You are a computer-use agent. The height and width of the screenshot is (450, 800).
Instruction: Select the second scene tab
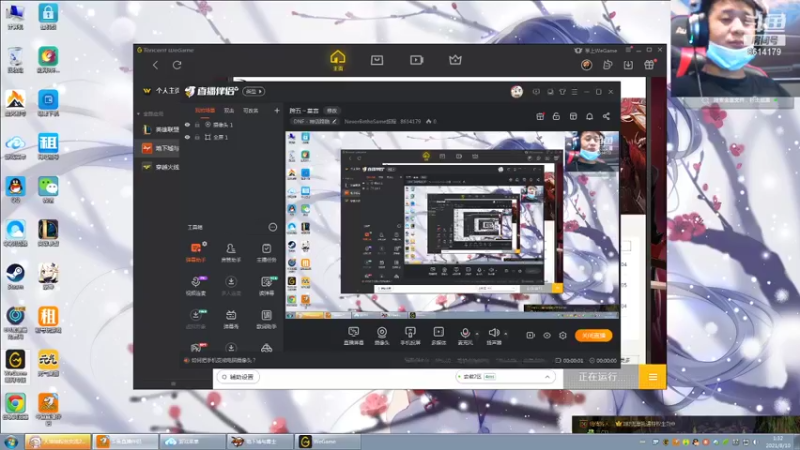coord(229,110)
